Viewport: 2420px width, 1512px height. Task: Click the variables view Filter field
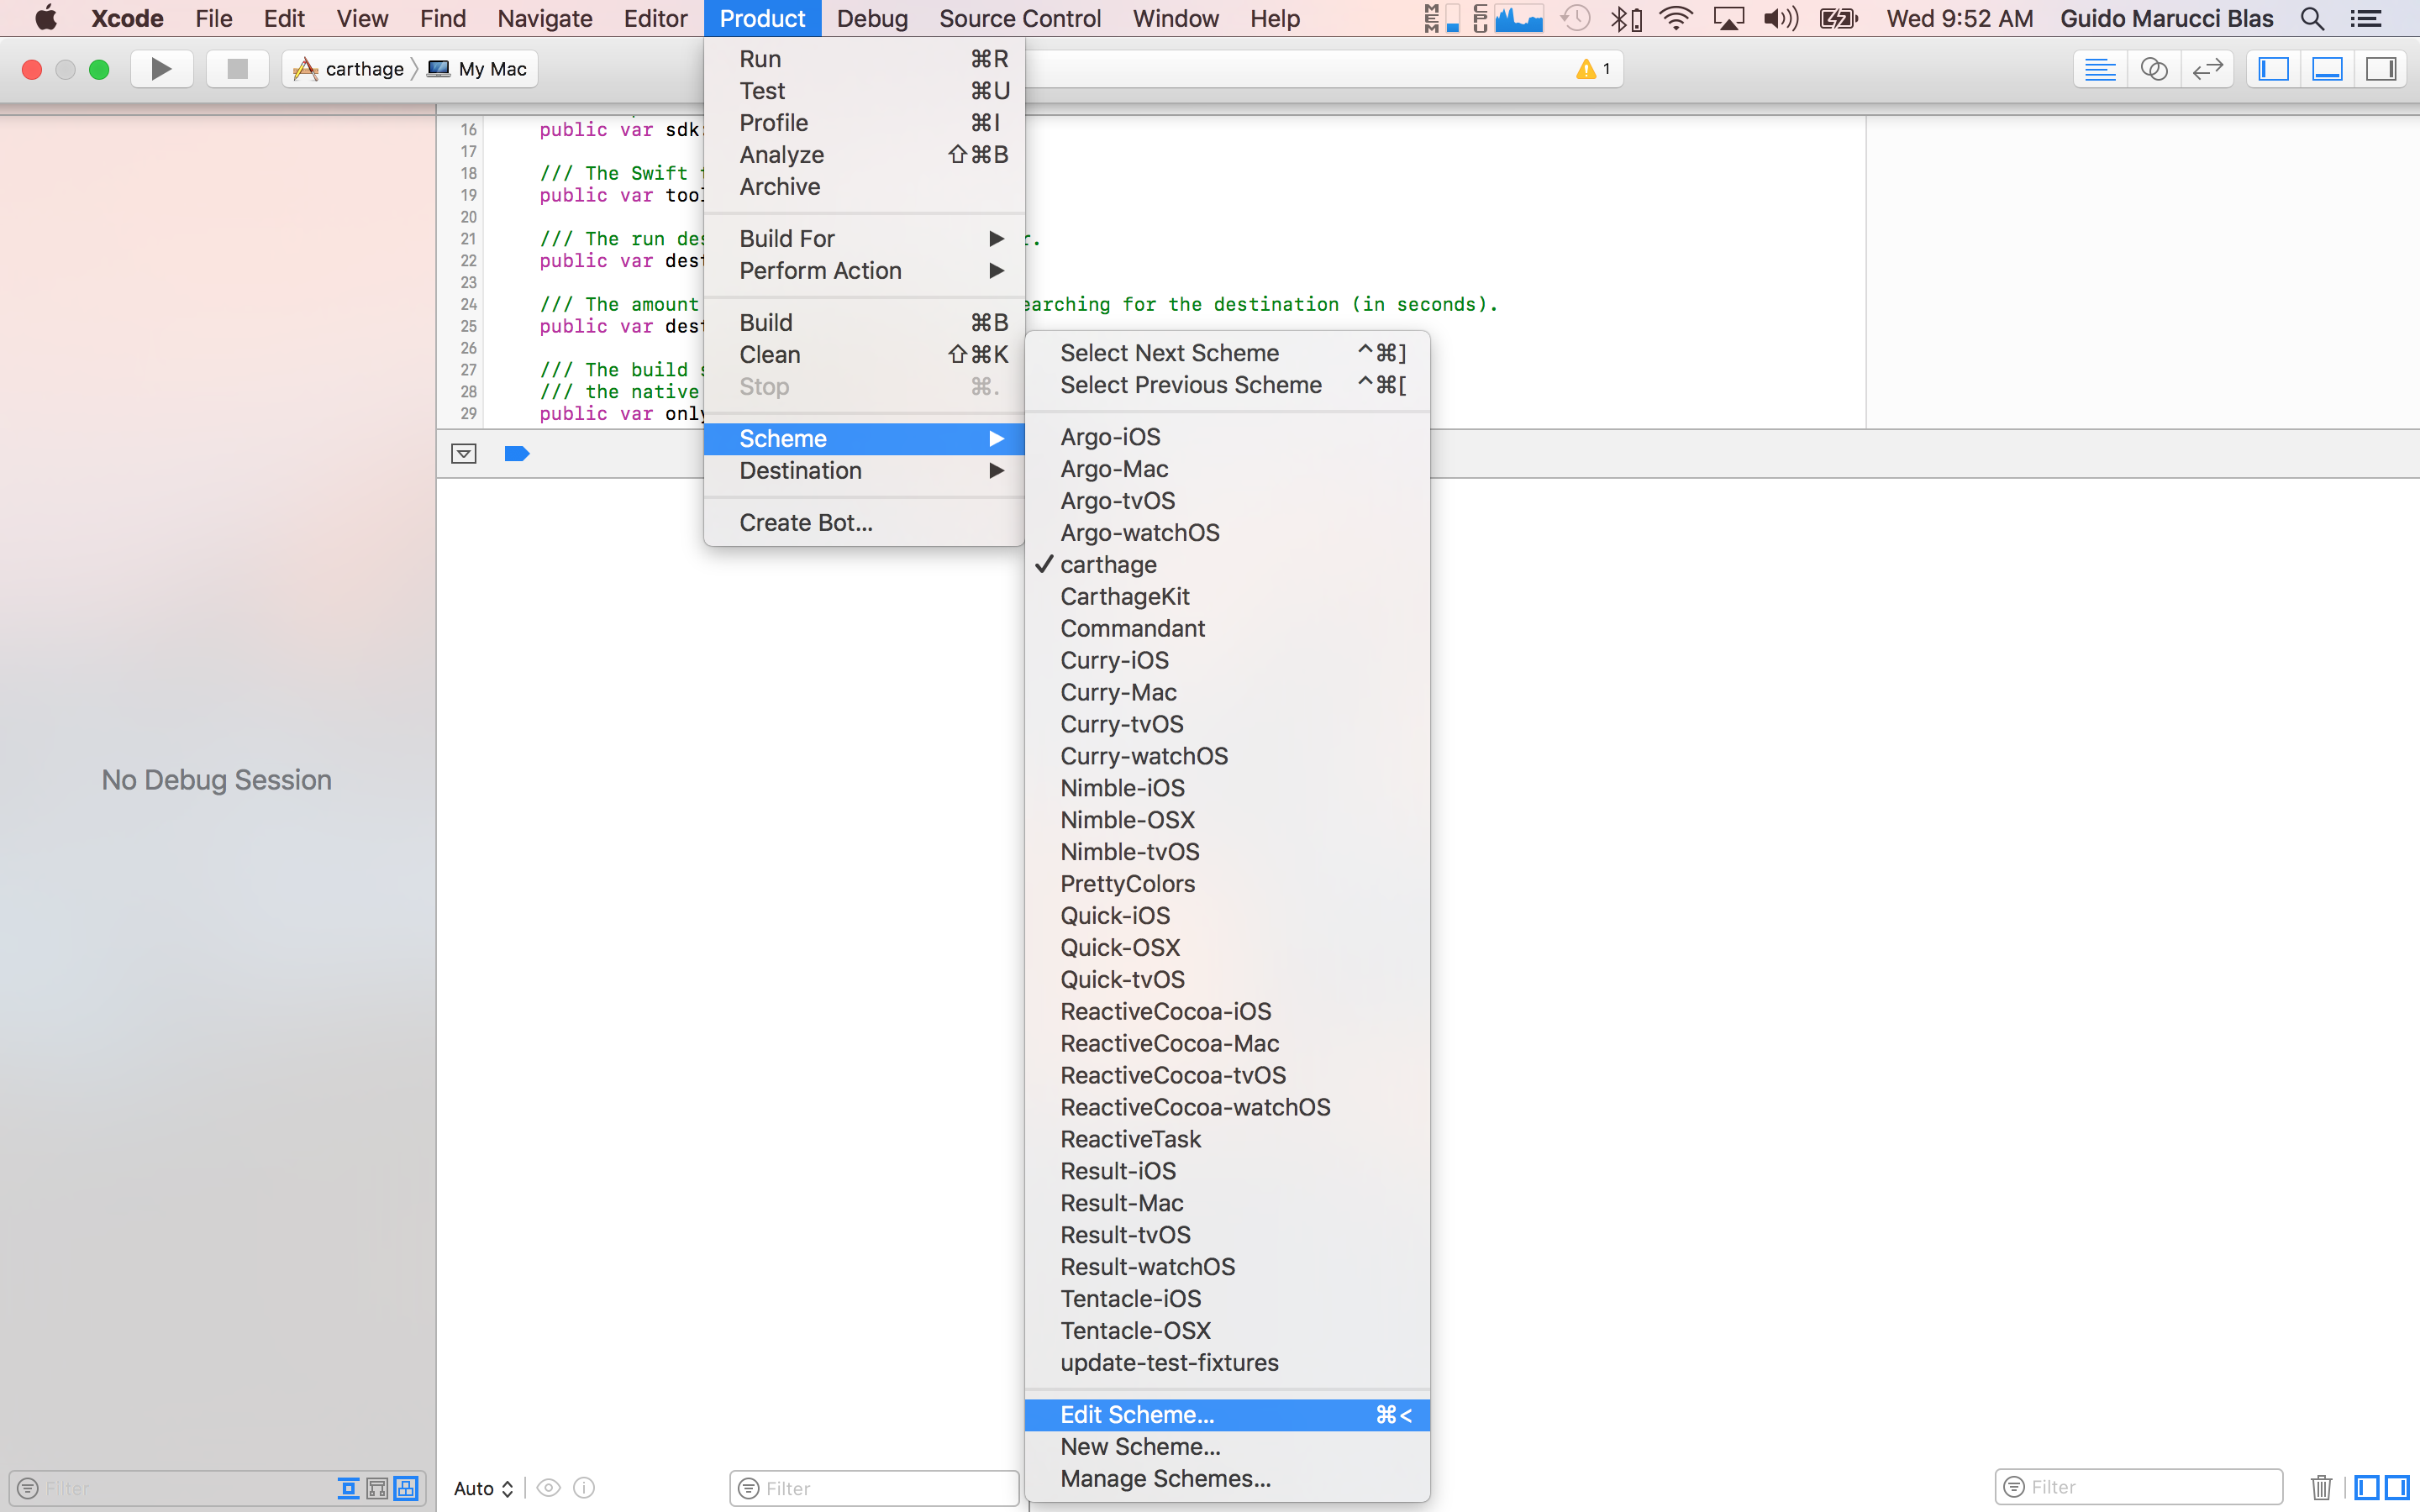874,1488
